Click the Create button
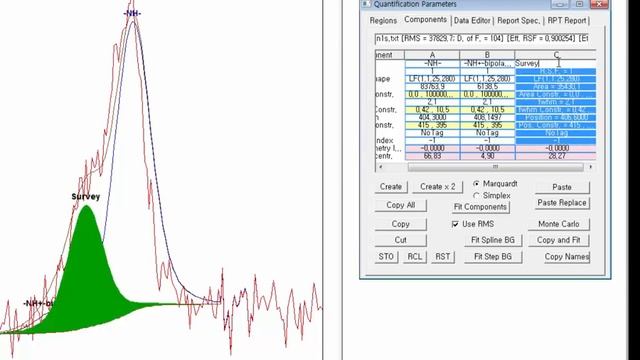 pyautogui.click(x=391, y=187)
